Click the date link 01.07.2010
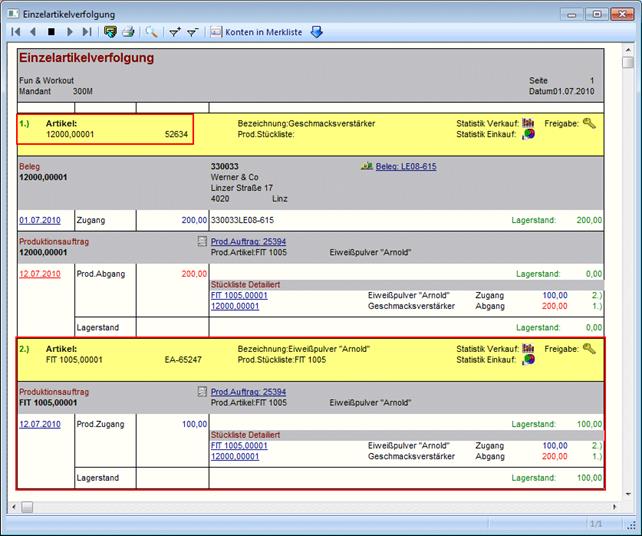The height and width of the screenshot is (536, 642). (39, 219)
